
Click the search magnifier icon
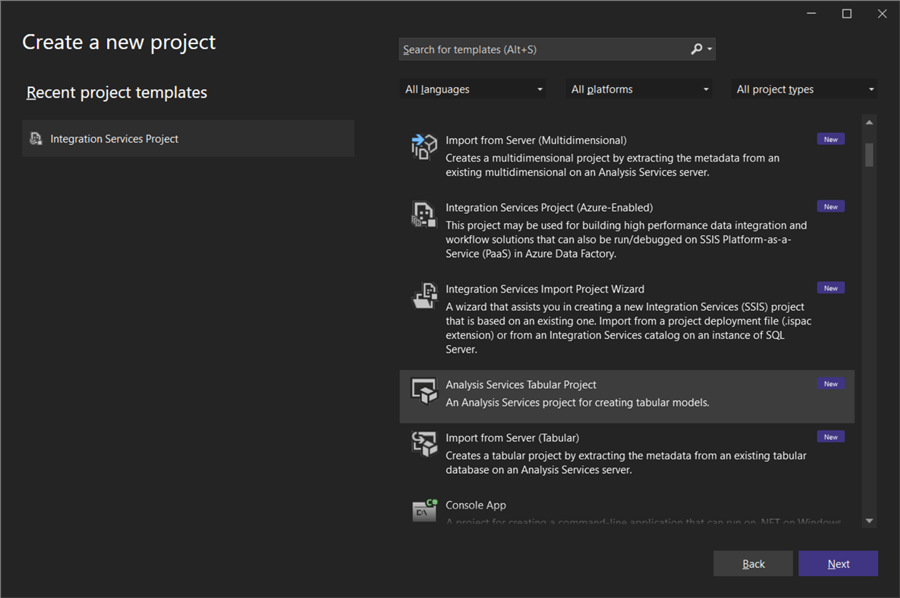coord(696,49)
